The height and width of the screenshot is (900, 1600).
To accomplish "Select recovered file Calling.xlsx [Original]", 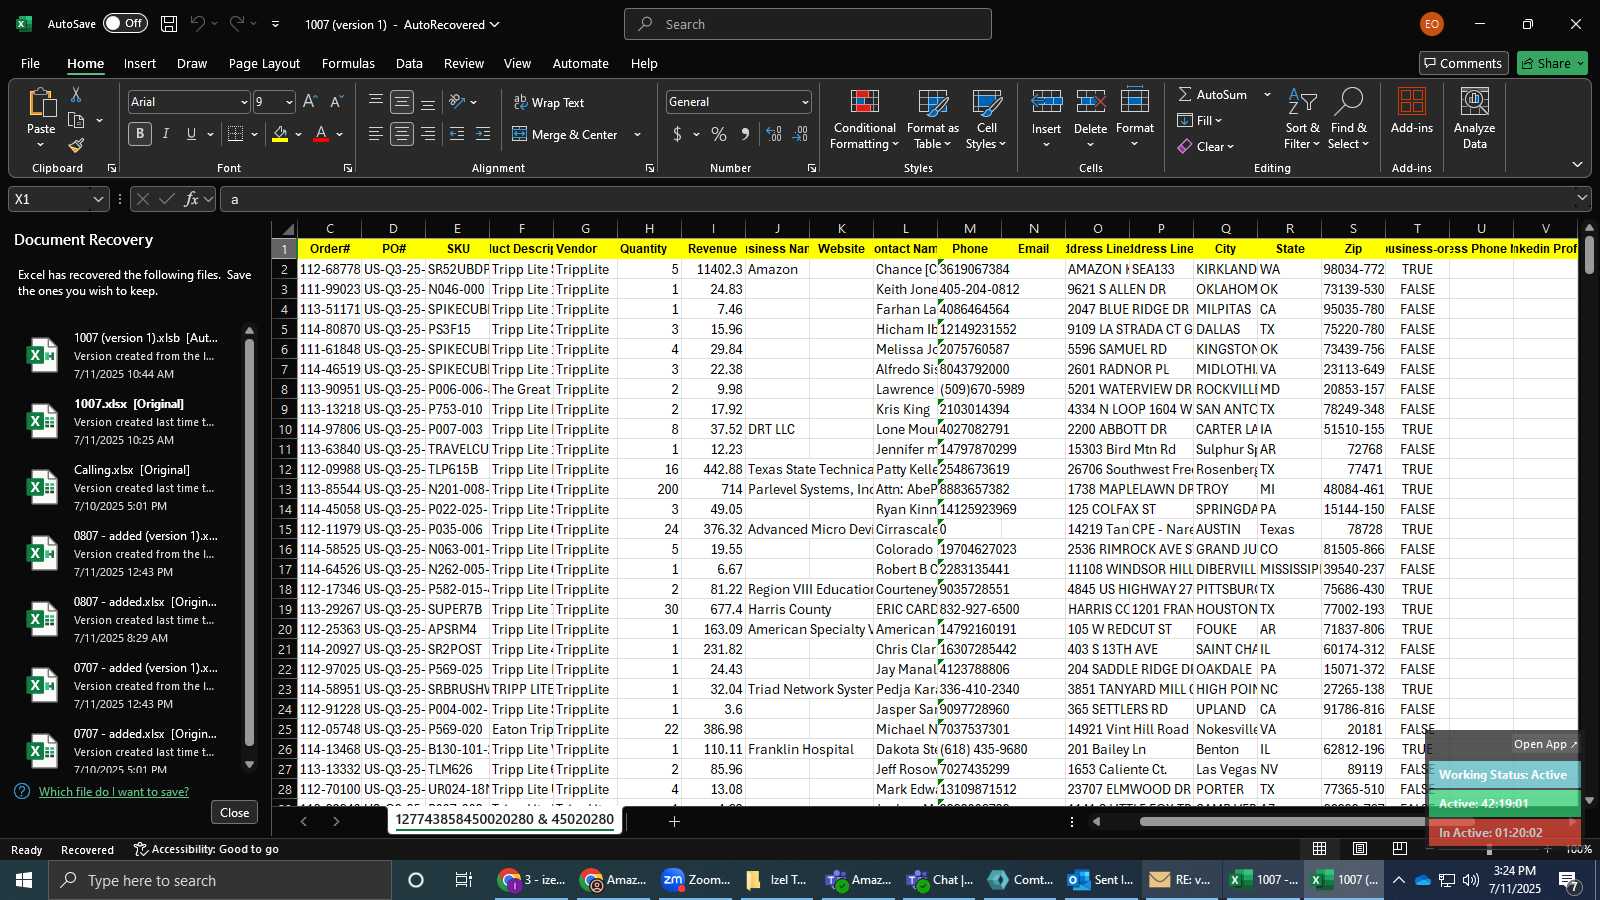I will (x=130, y=487).
